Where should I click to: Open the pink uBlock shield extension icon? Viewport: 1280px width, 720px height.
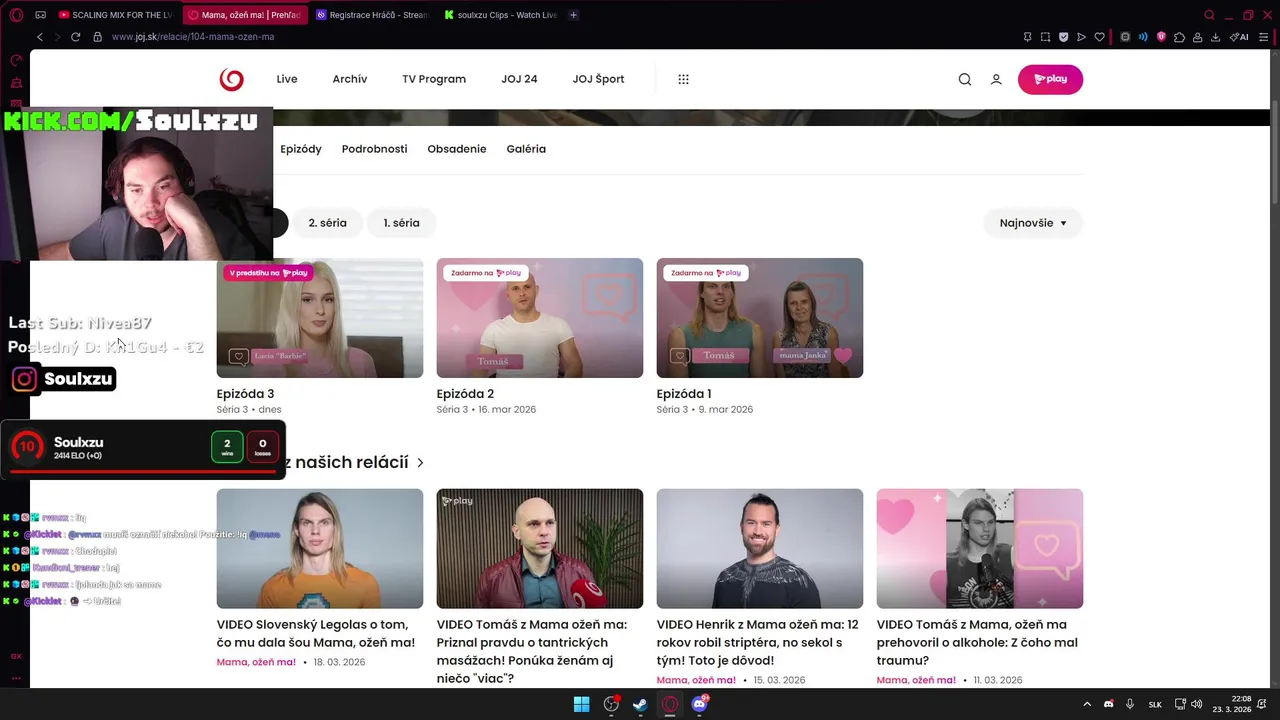pos(1161,37)
